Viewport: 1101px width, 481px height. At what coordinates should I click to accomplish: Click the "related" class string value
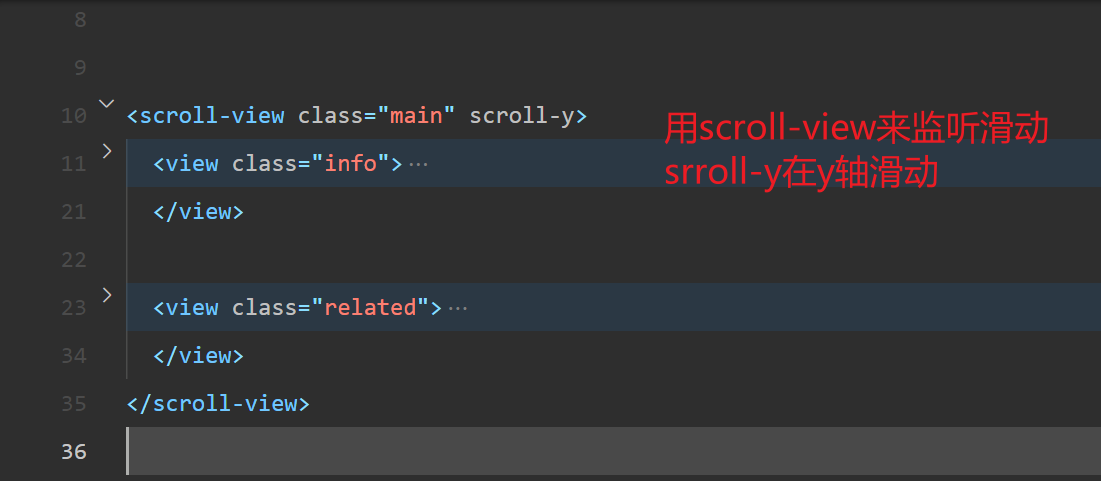pos(371,308)
